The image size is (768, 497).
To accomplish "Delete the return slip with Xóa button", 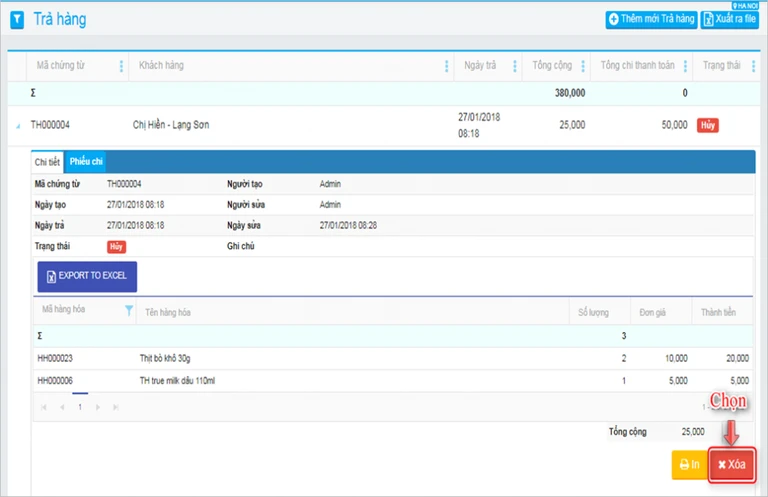I will (x=732, y=465).
